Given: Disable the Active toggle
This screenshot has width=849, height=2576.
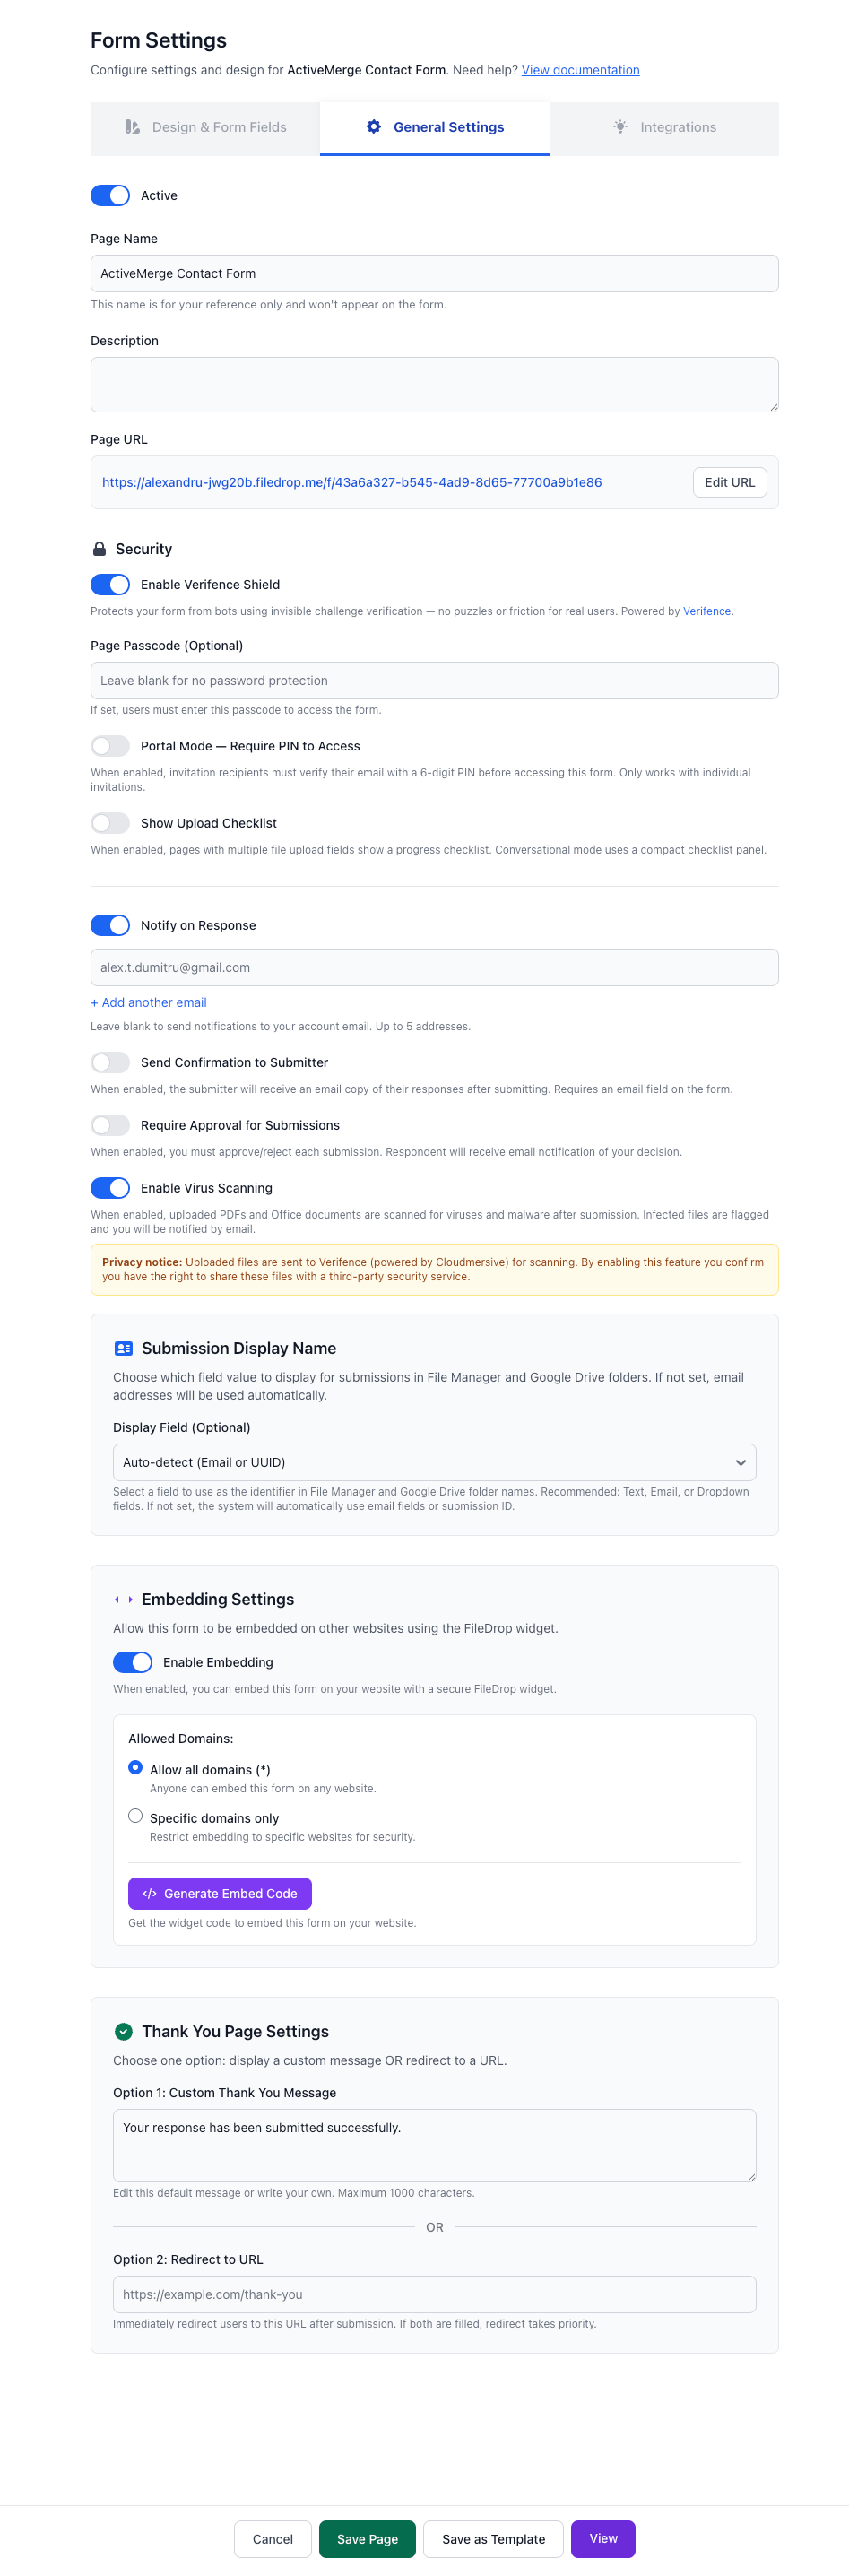Looking at the screenshot, I should [110, 195].
